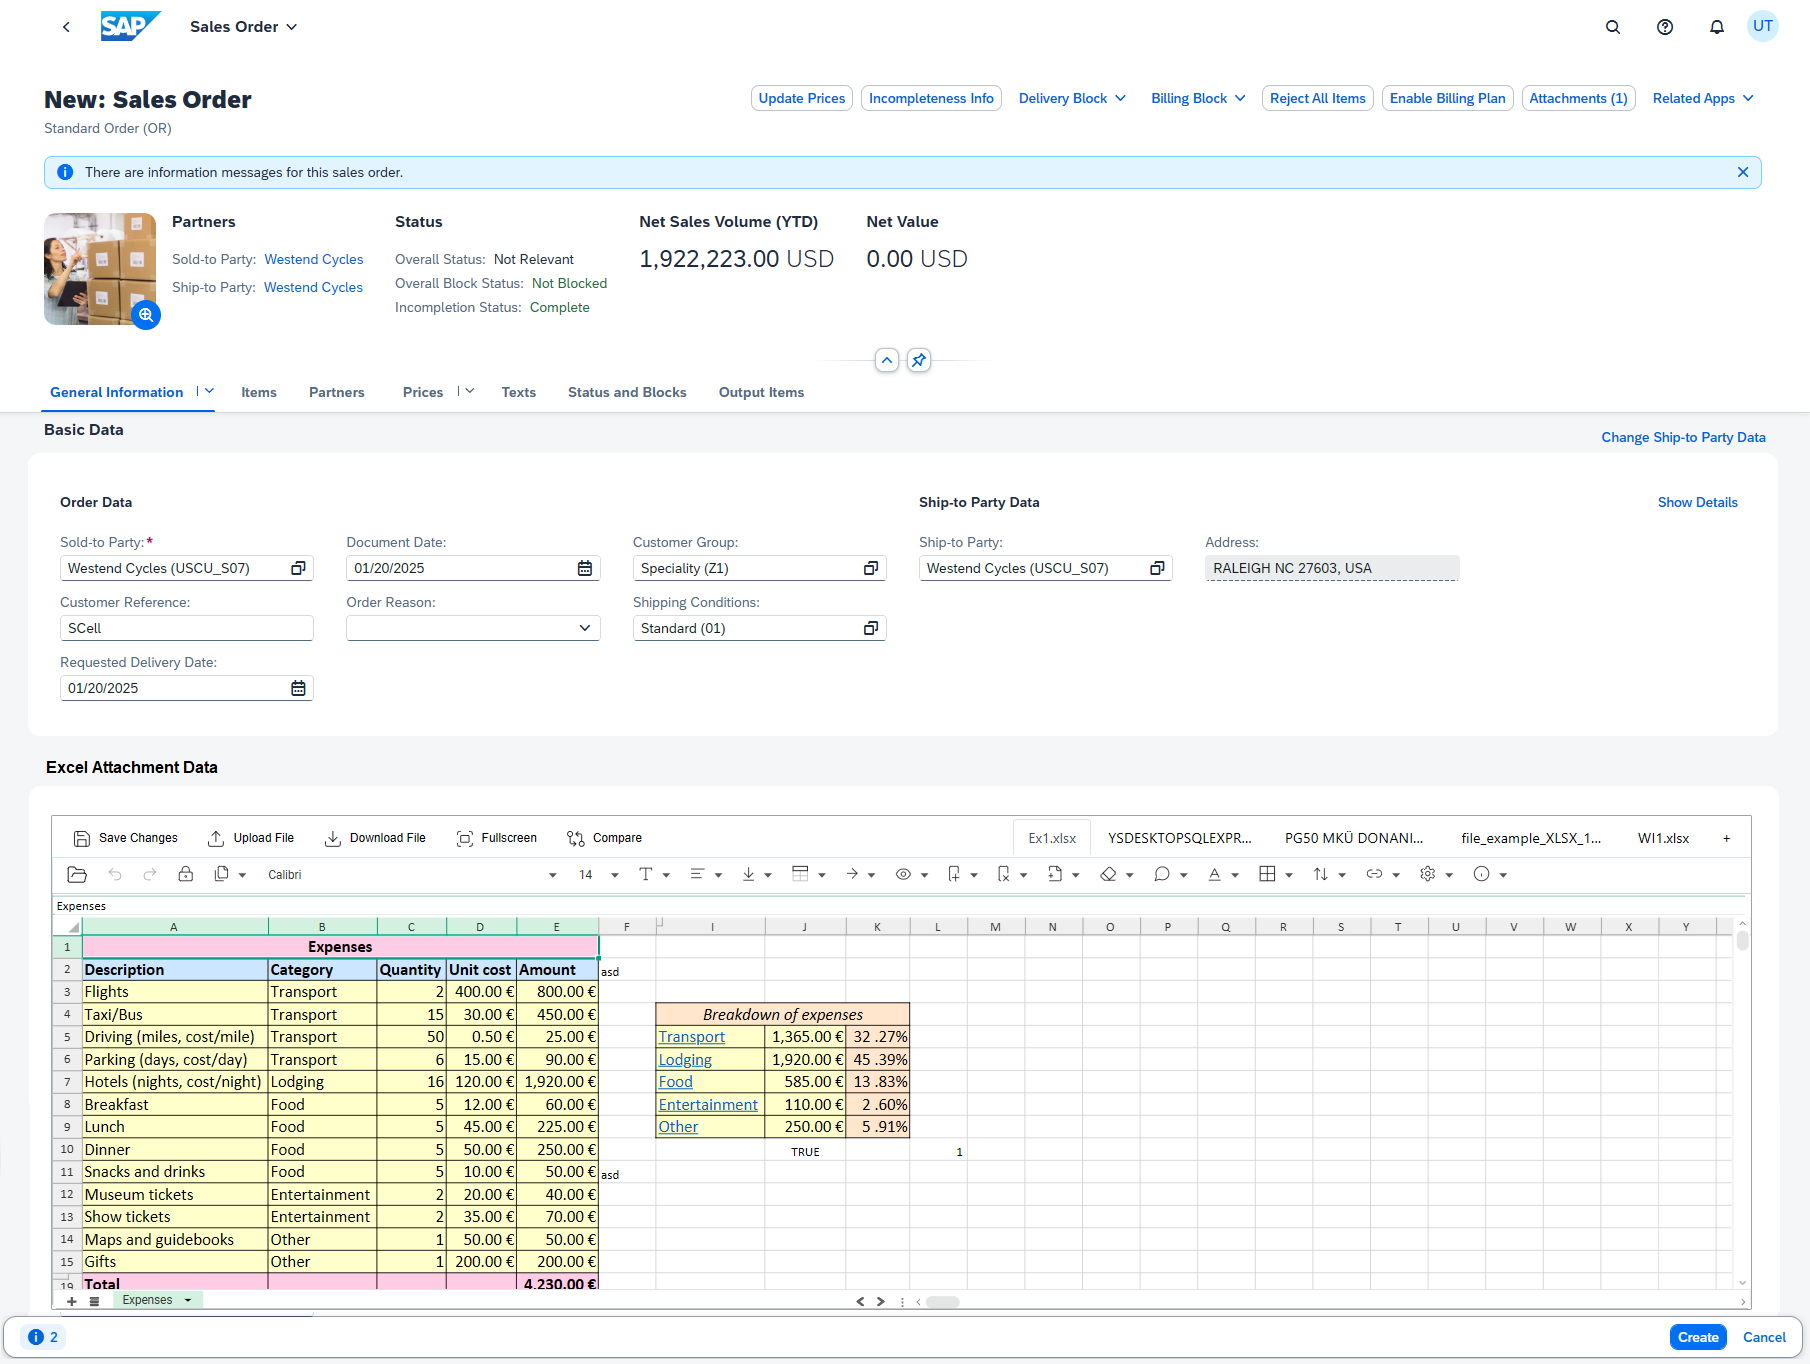Switch to the Texts tab

pos(519,392)
